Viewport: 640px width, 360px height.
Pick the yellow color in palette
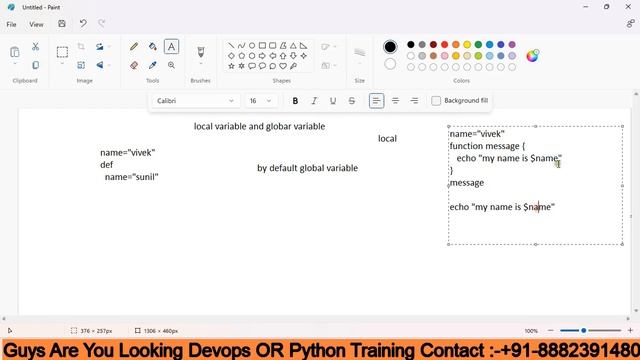(x=467, y=44)
